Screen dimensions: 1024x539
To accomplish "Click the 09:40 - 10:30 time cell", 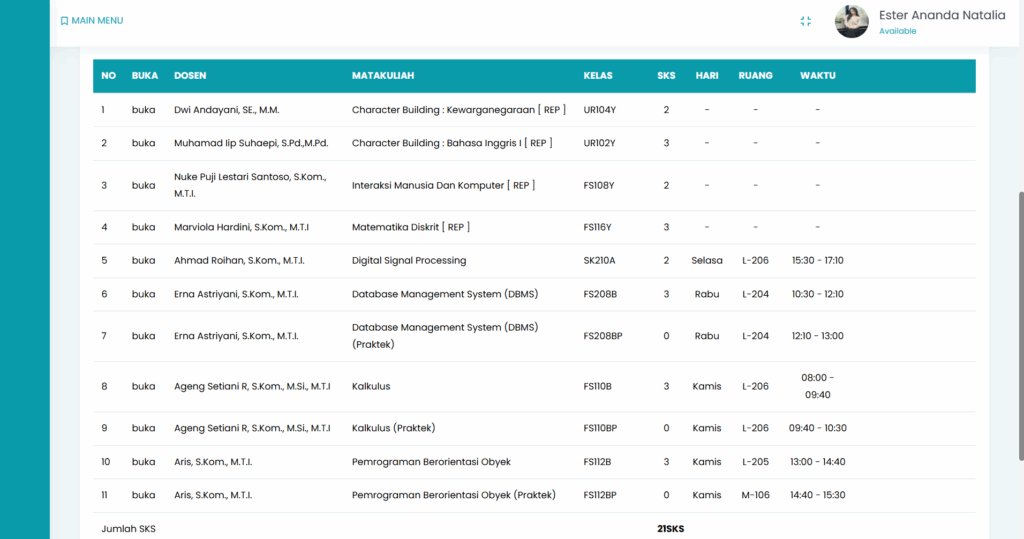I will pyautogui.click(x=818, y=429).
